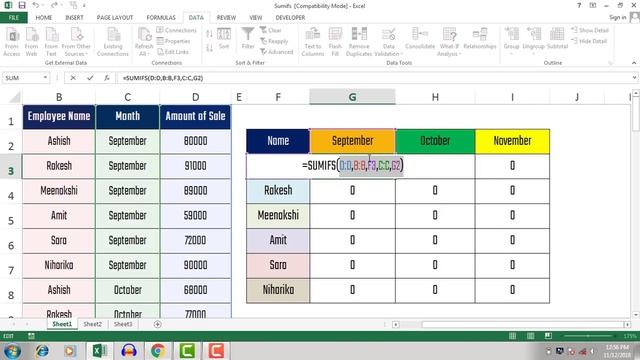Switch to Page Layout view icon
This screenshot has height=360, width=640.
(530, 336)
